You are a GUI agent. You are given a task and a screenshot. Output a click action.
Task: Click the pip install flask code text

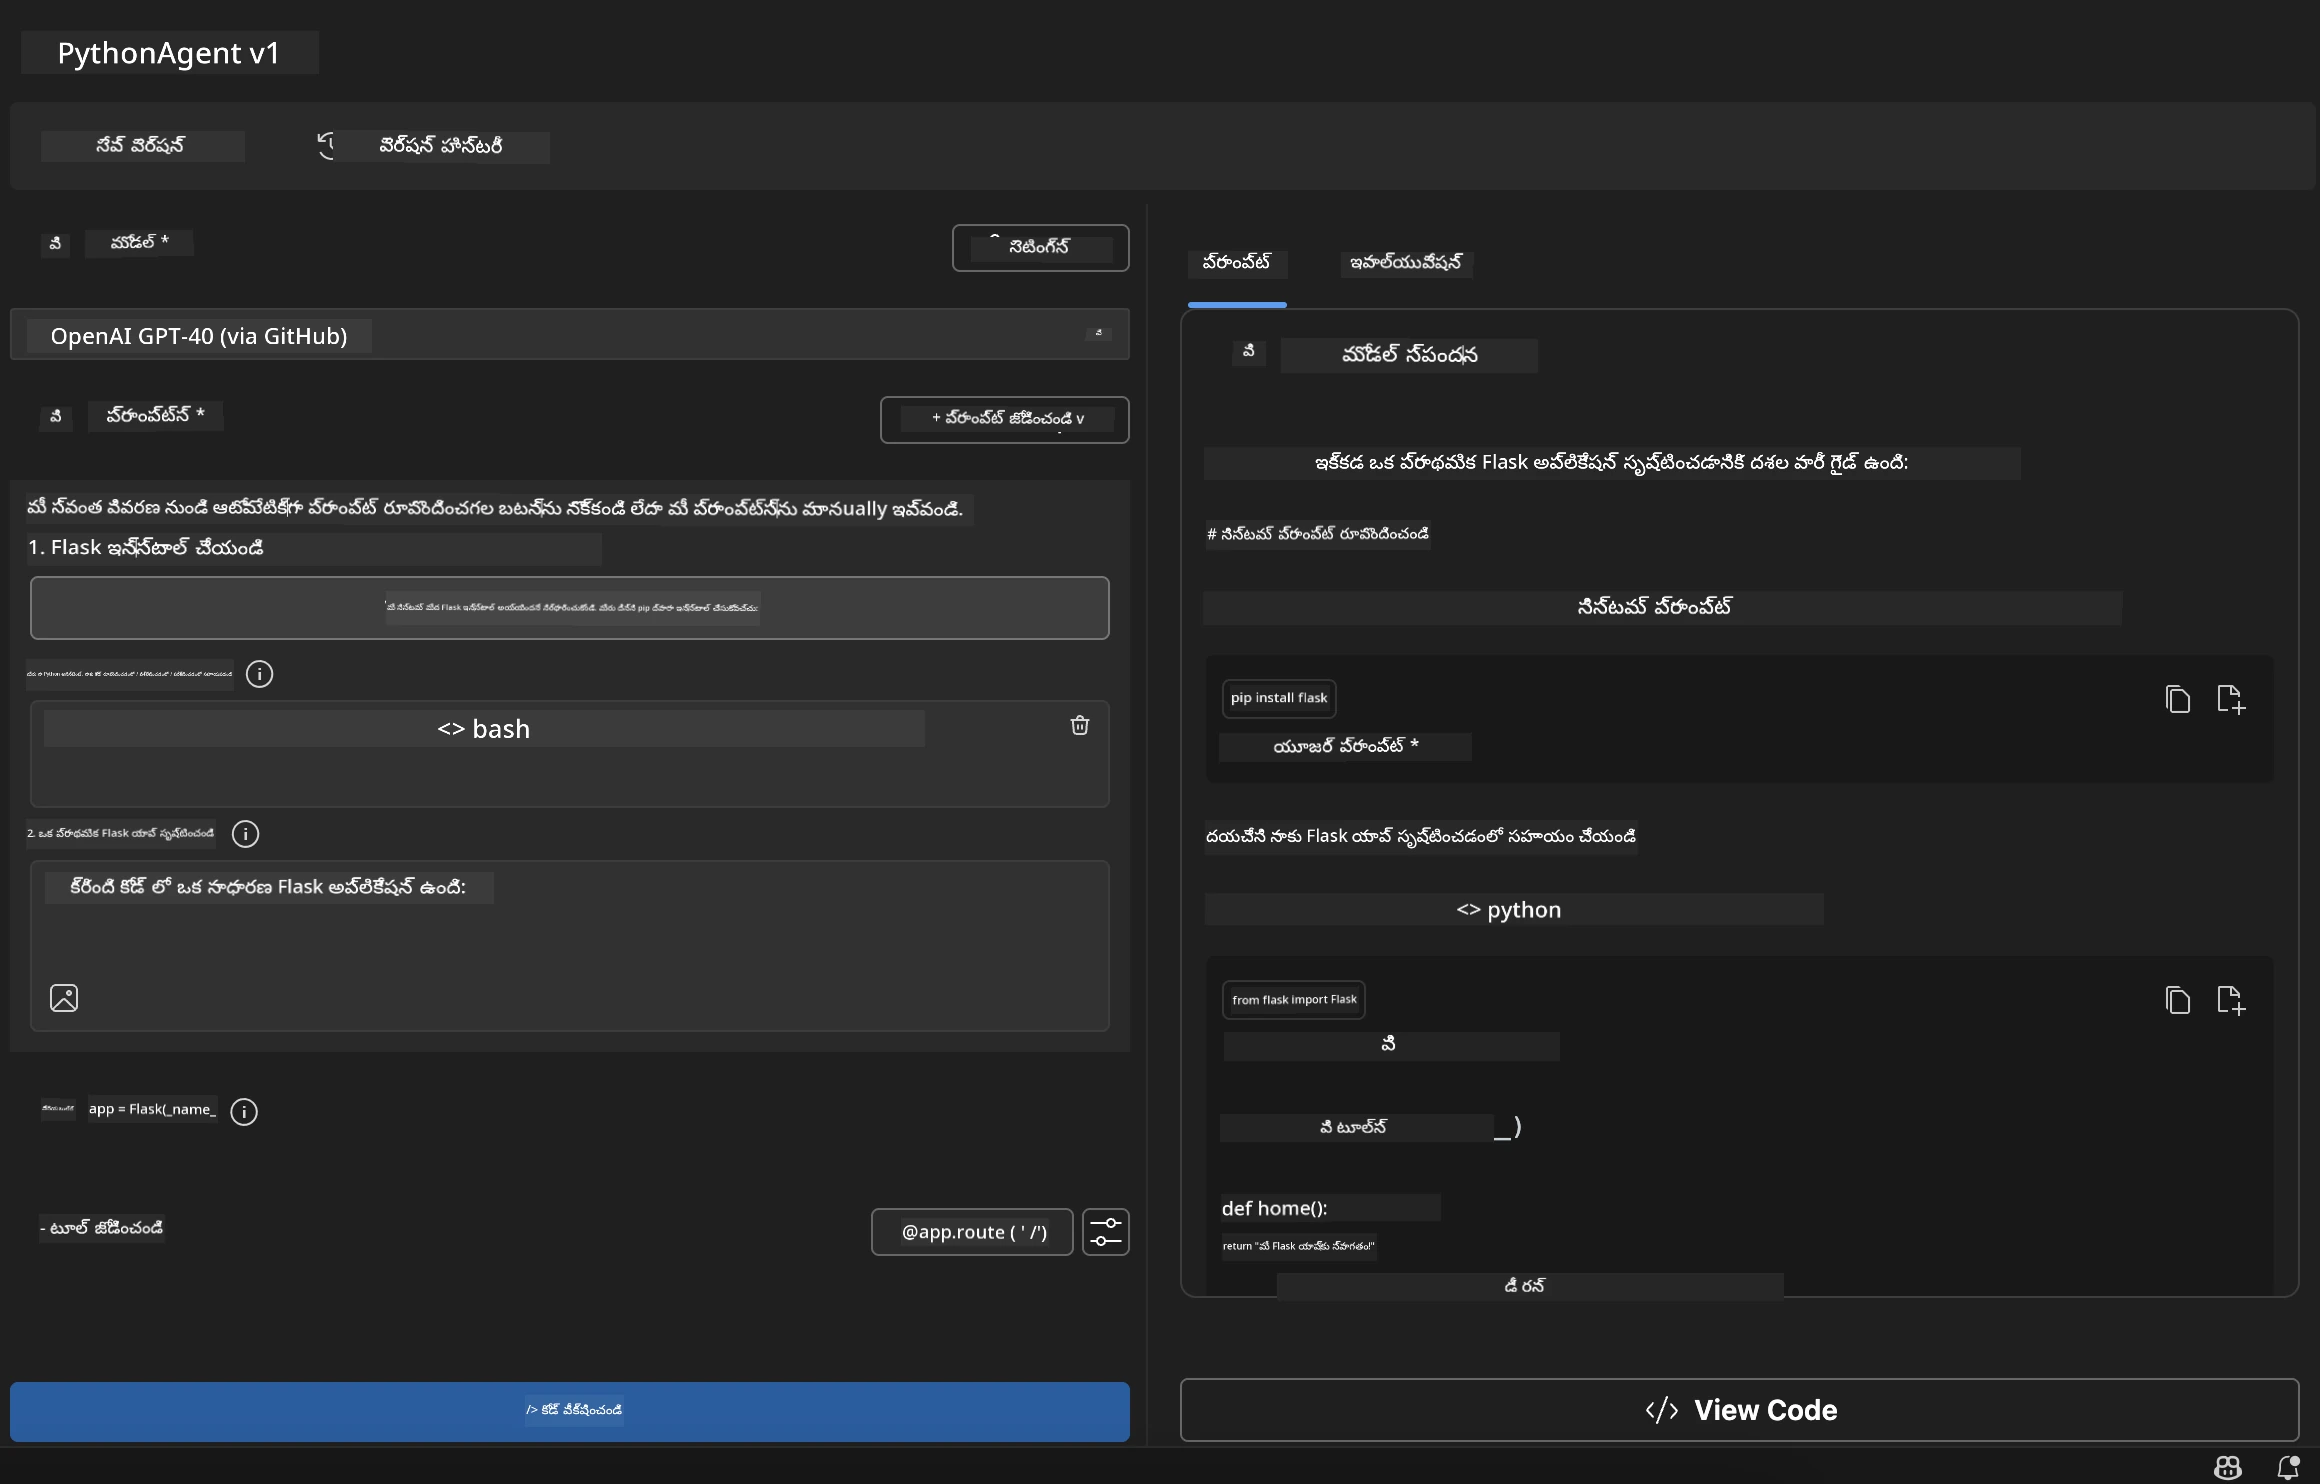click(1279, 698)
